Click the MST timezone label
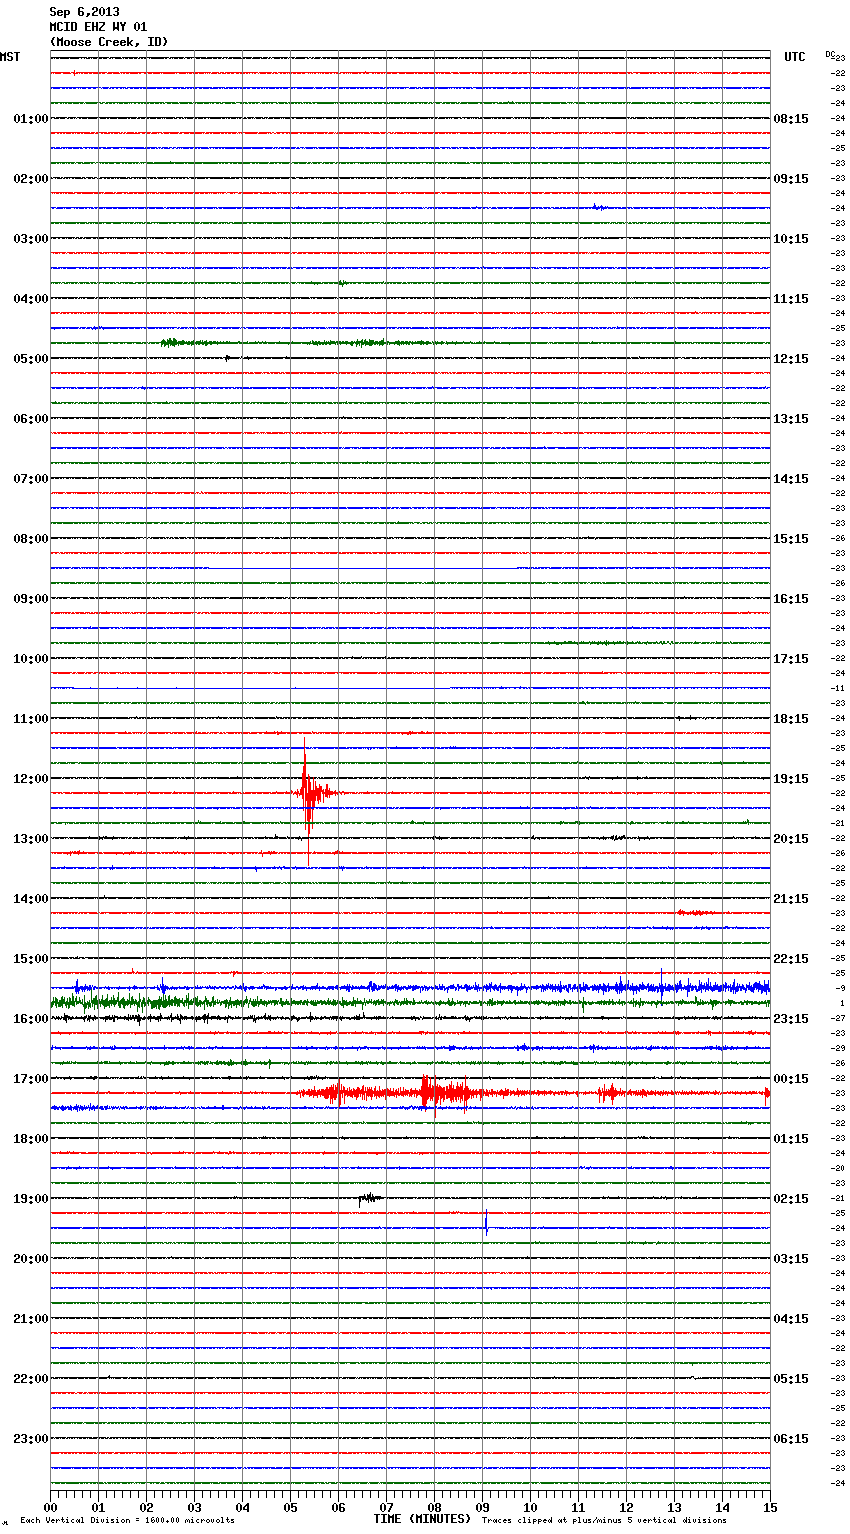Viewport: 850px width, 1534px height. pos(10,57)
